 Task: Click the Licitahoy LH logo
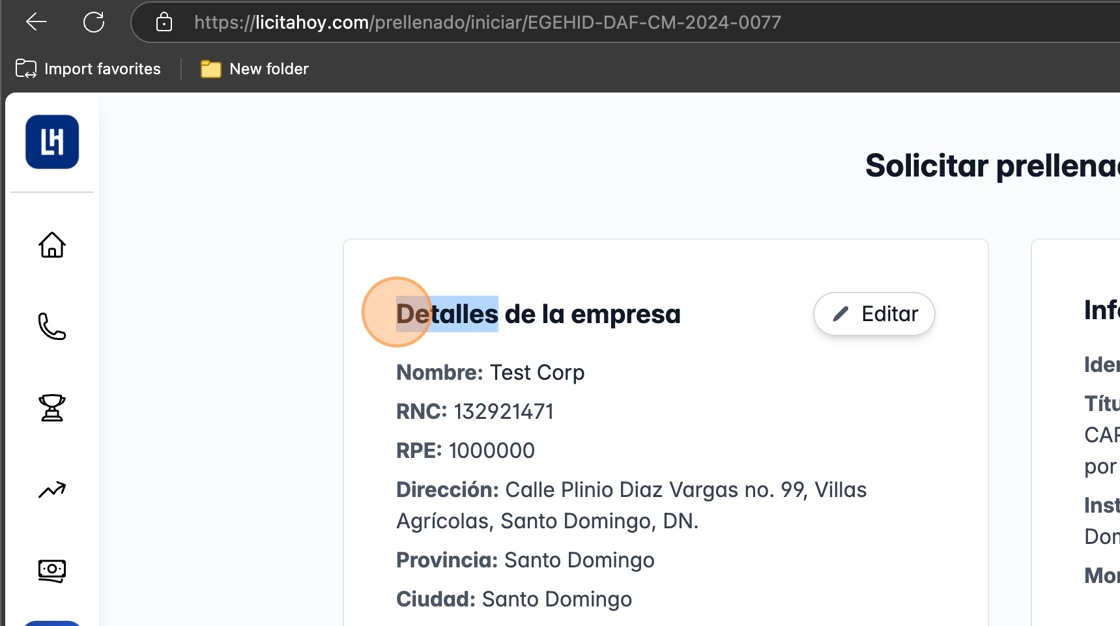[52, 142]
